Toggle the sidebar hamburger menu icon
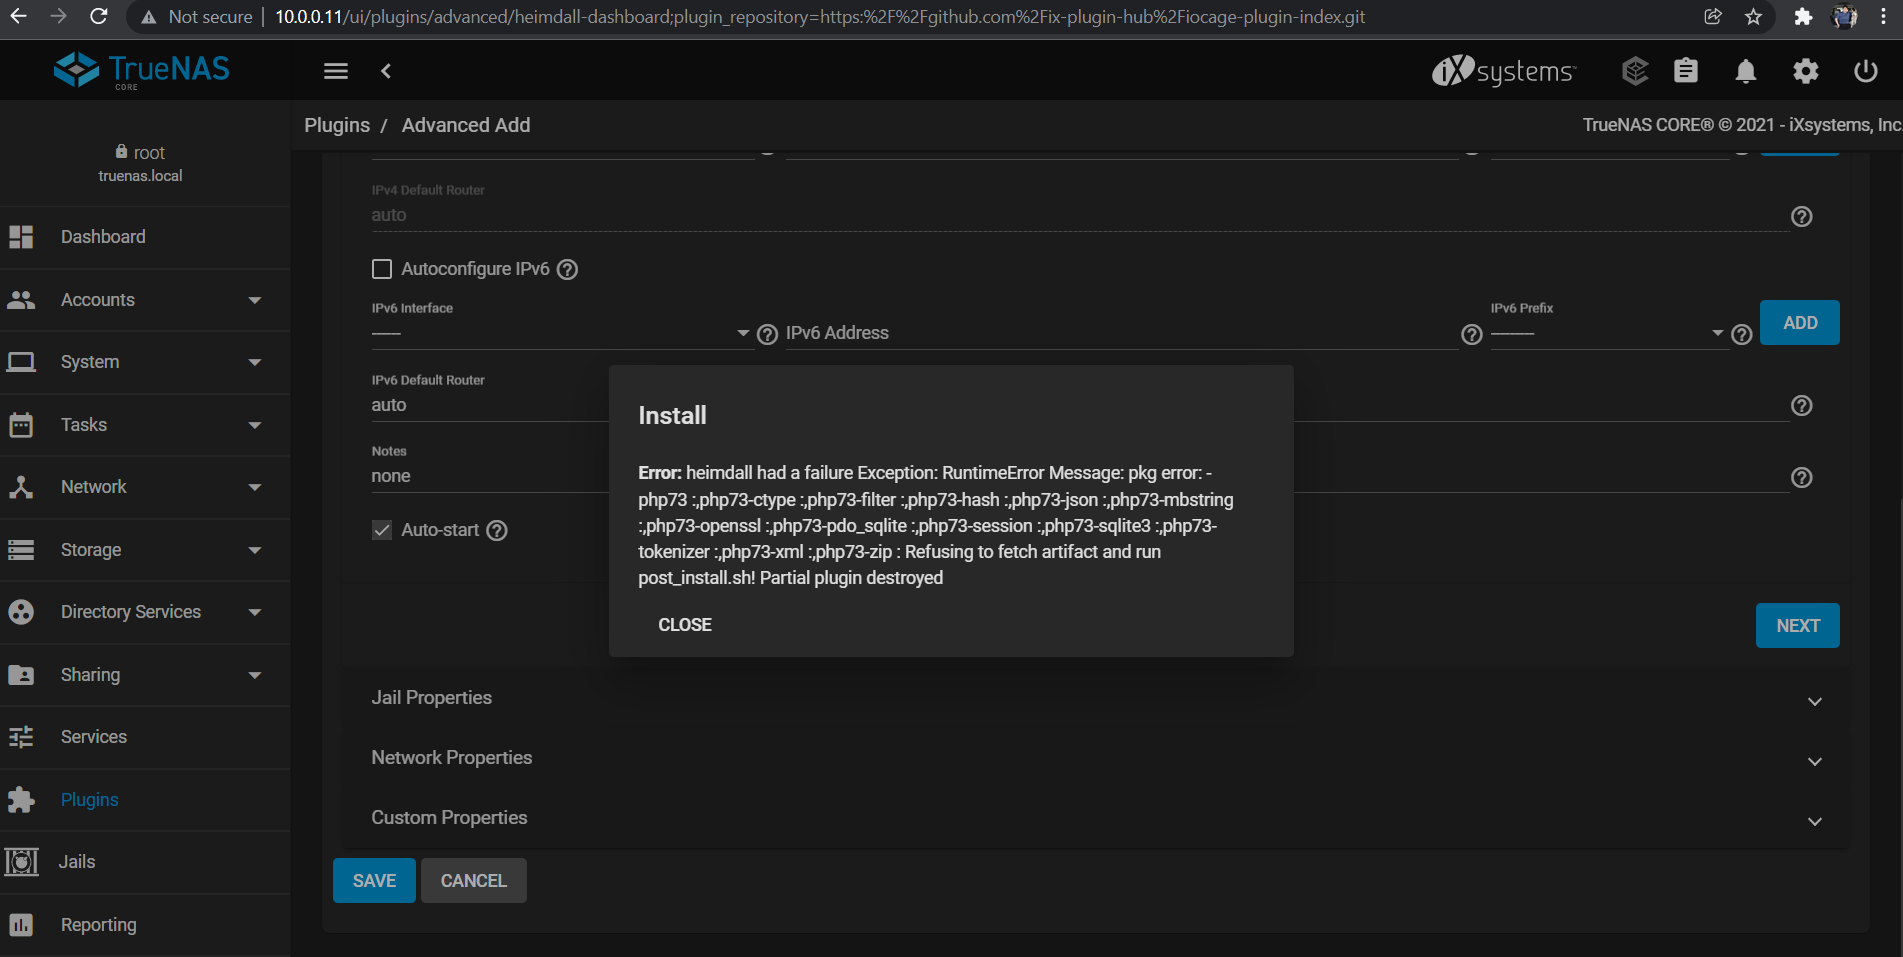 tap(336, 71)
